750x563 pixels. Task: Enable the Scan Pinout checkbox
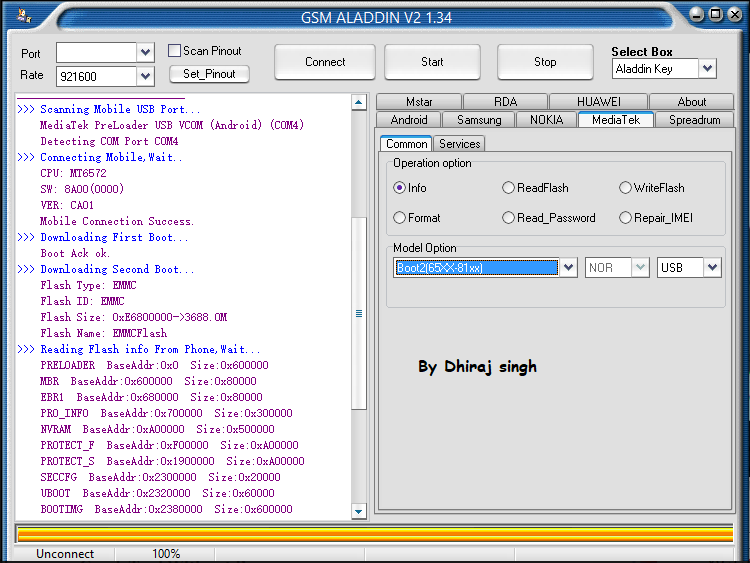[x=175, y=51]
